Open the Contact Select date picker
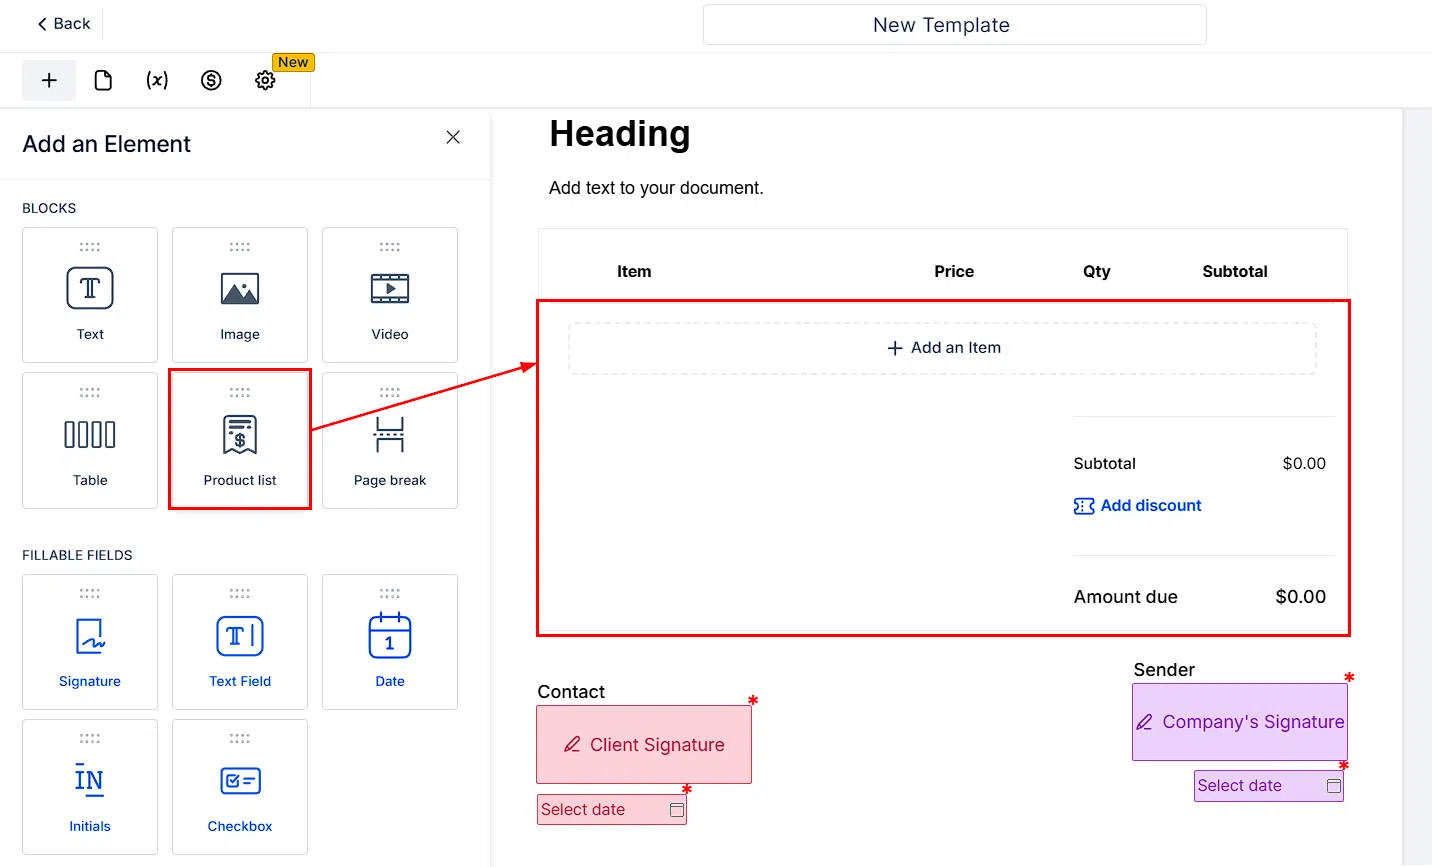 [612, 810]
